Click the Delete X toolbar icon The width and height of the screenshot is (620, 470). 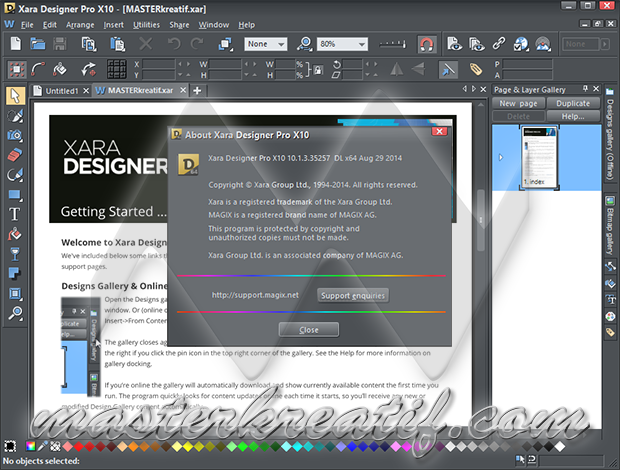click(x=146, y=43)
